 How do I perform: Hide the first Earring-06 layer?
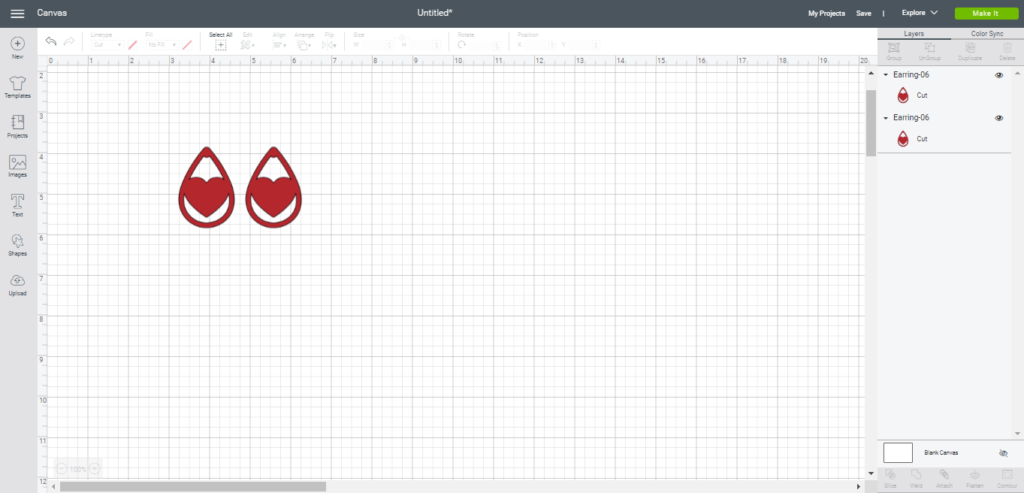click(x=999, y=75)
